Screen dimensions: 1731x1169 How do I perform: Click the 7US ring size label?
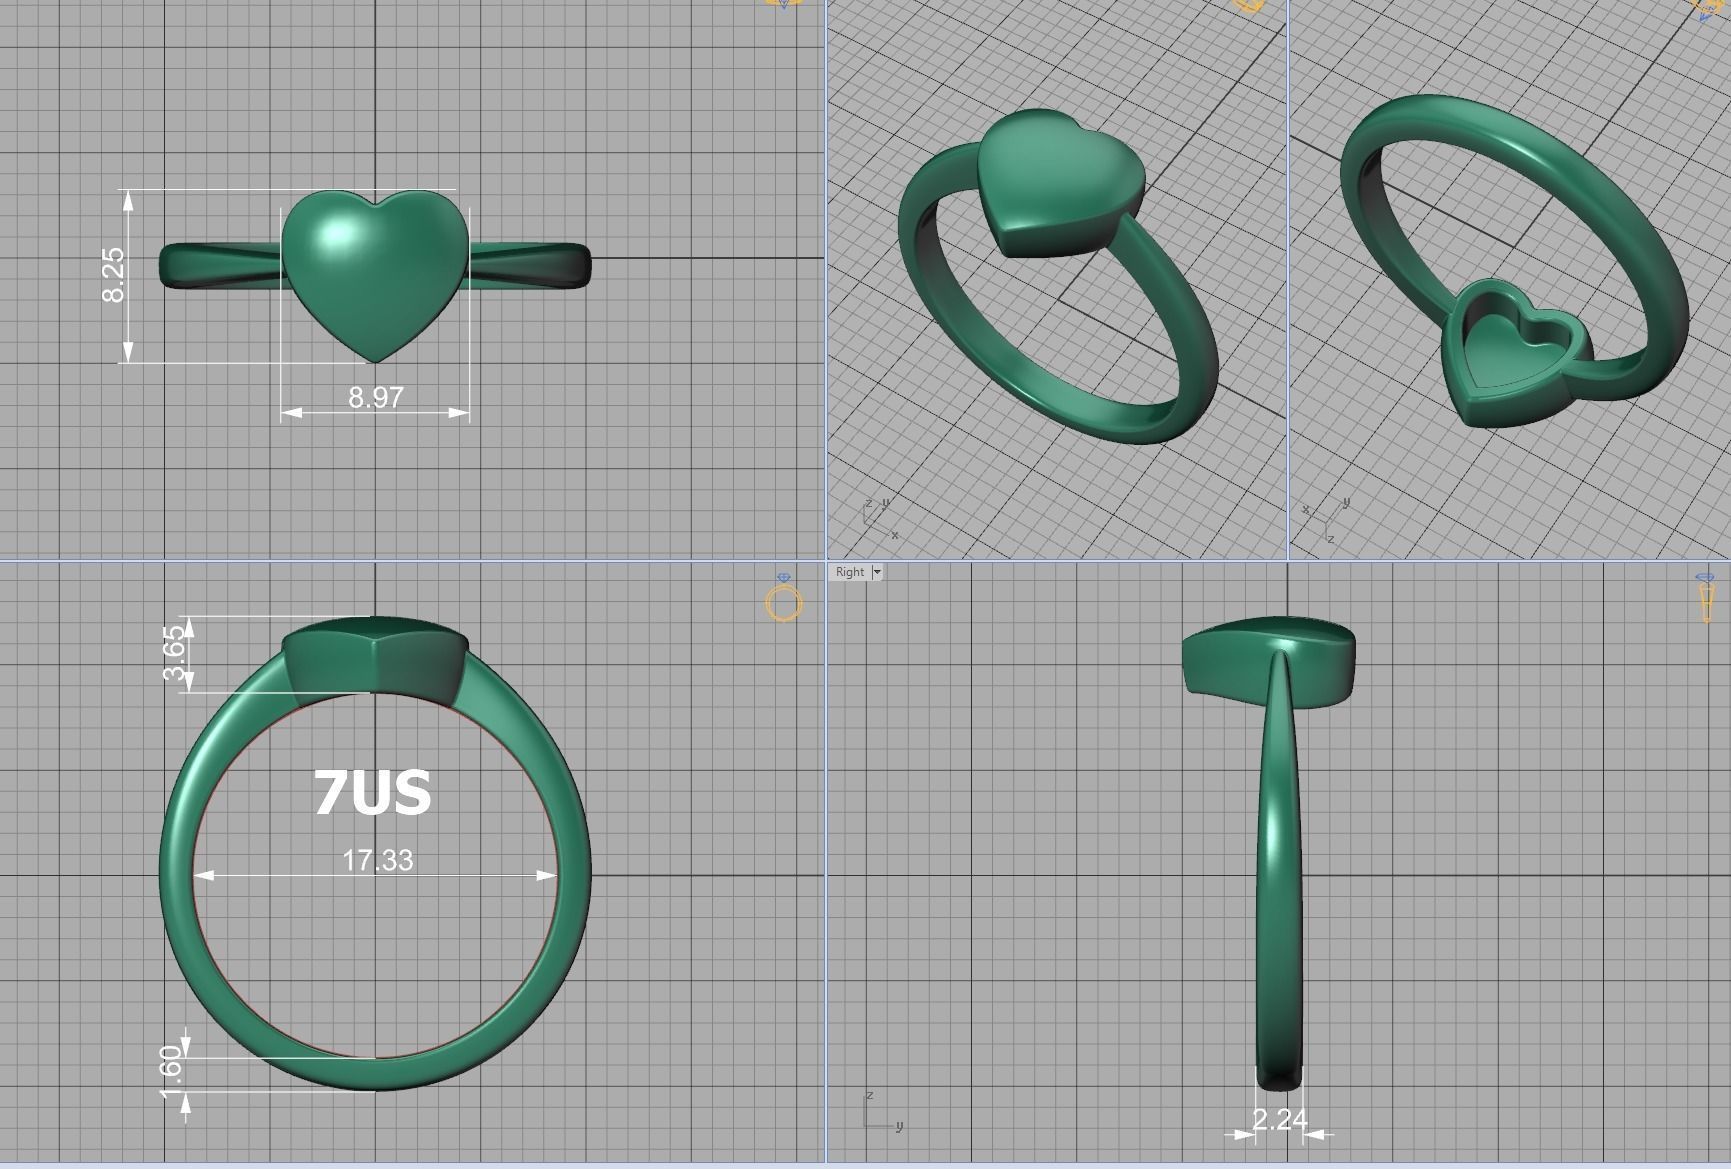[373, 793]
